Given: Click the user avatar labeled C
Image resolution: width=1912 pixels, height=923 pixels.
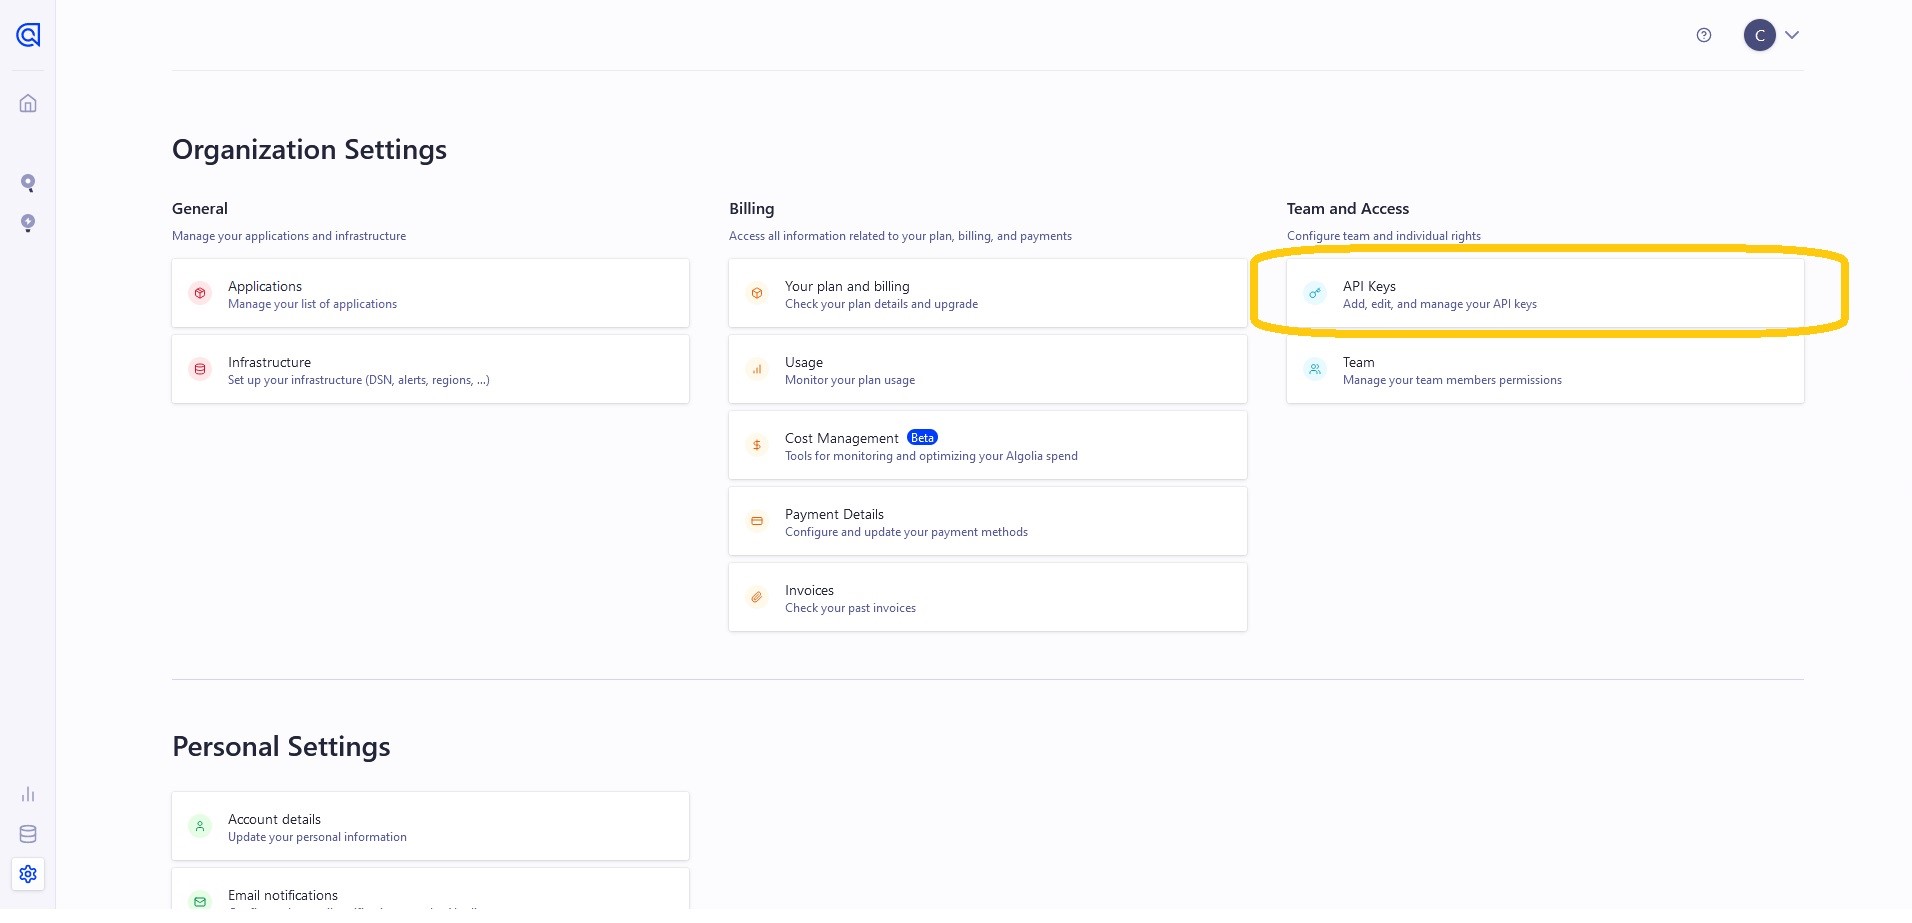Looking at the screenshot, I should click(1759, 34).
